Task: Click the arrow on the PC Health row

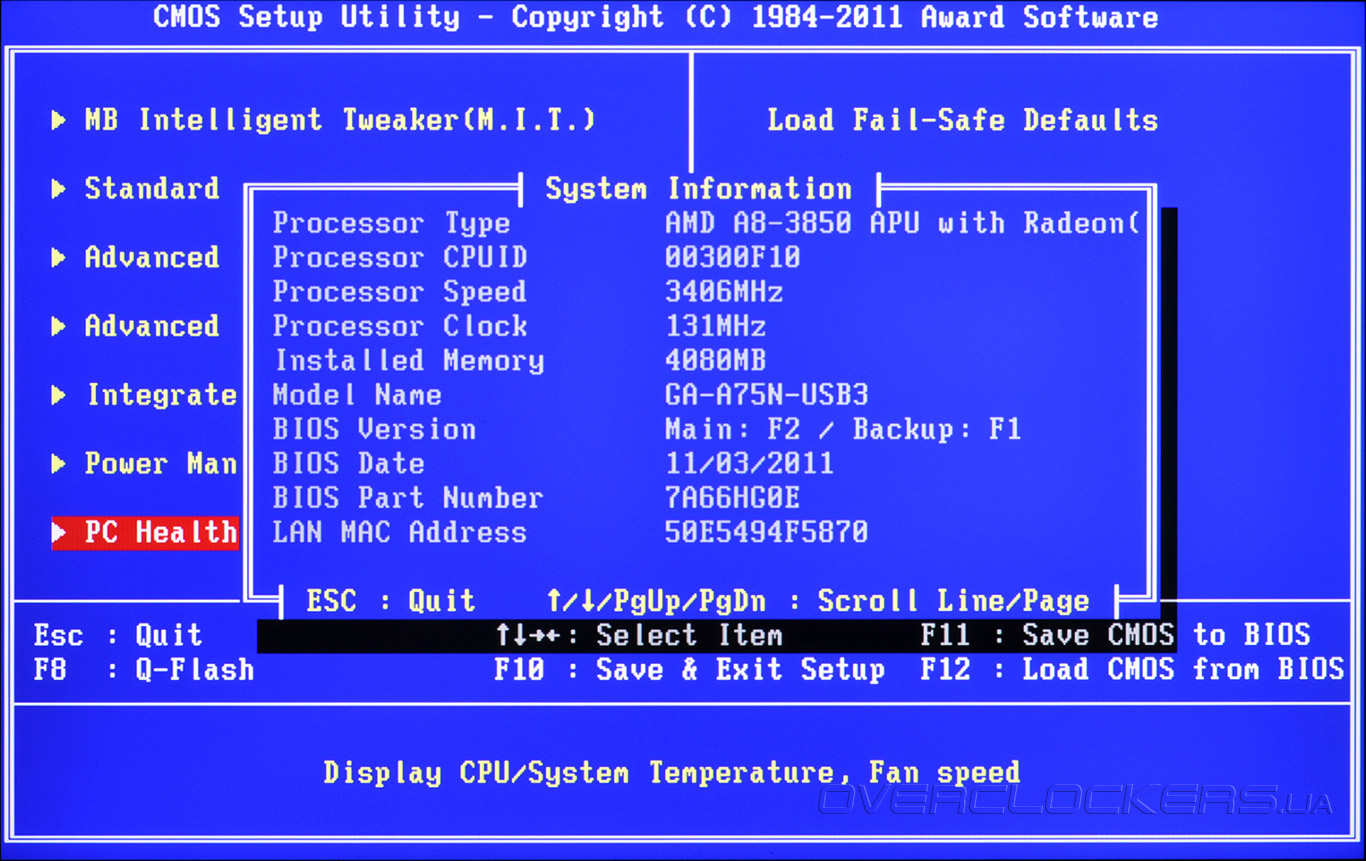Action: click(x=59, y=533)
